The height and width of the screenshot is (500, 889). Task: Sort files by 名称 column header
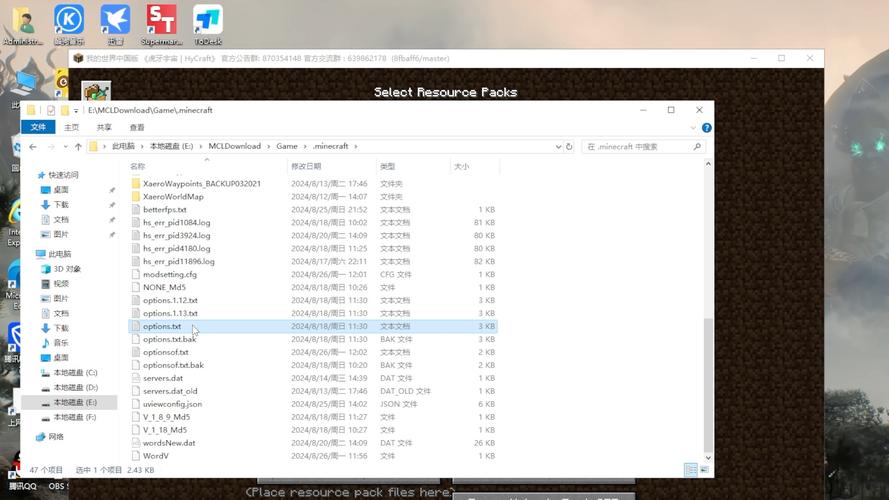click(x=207, y=166)
